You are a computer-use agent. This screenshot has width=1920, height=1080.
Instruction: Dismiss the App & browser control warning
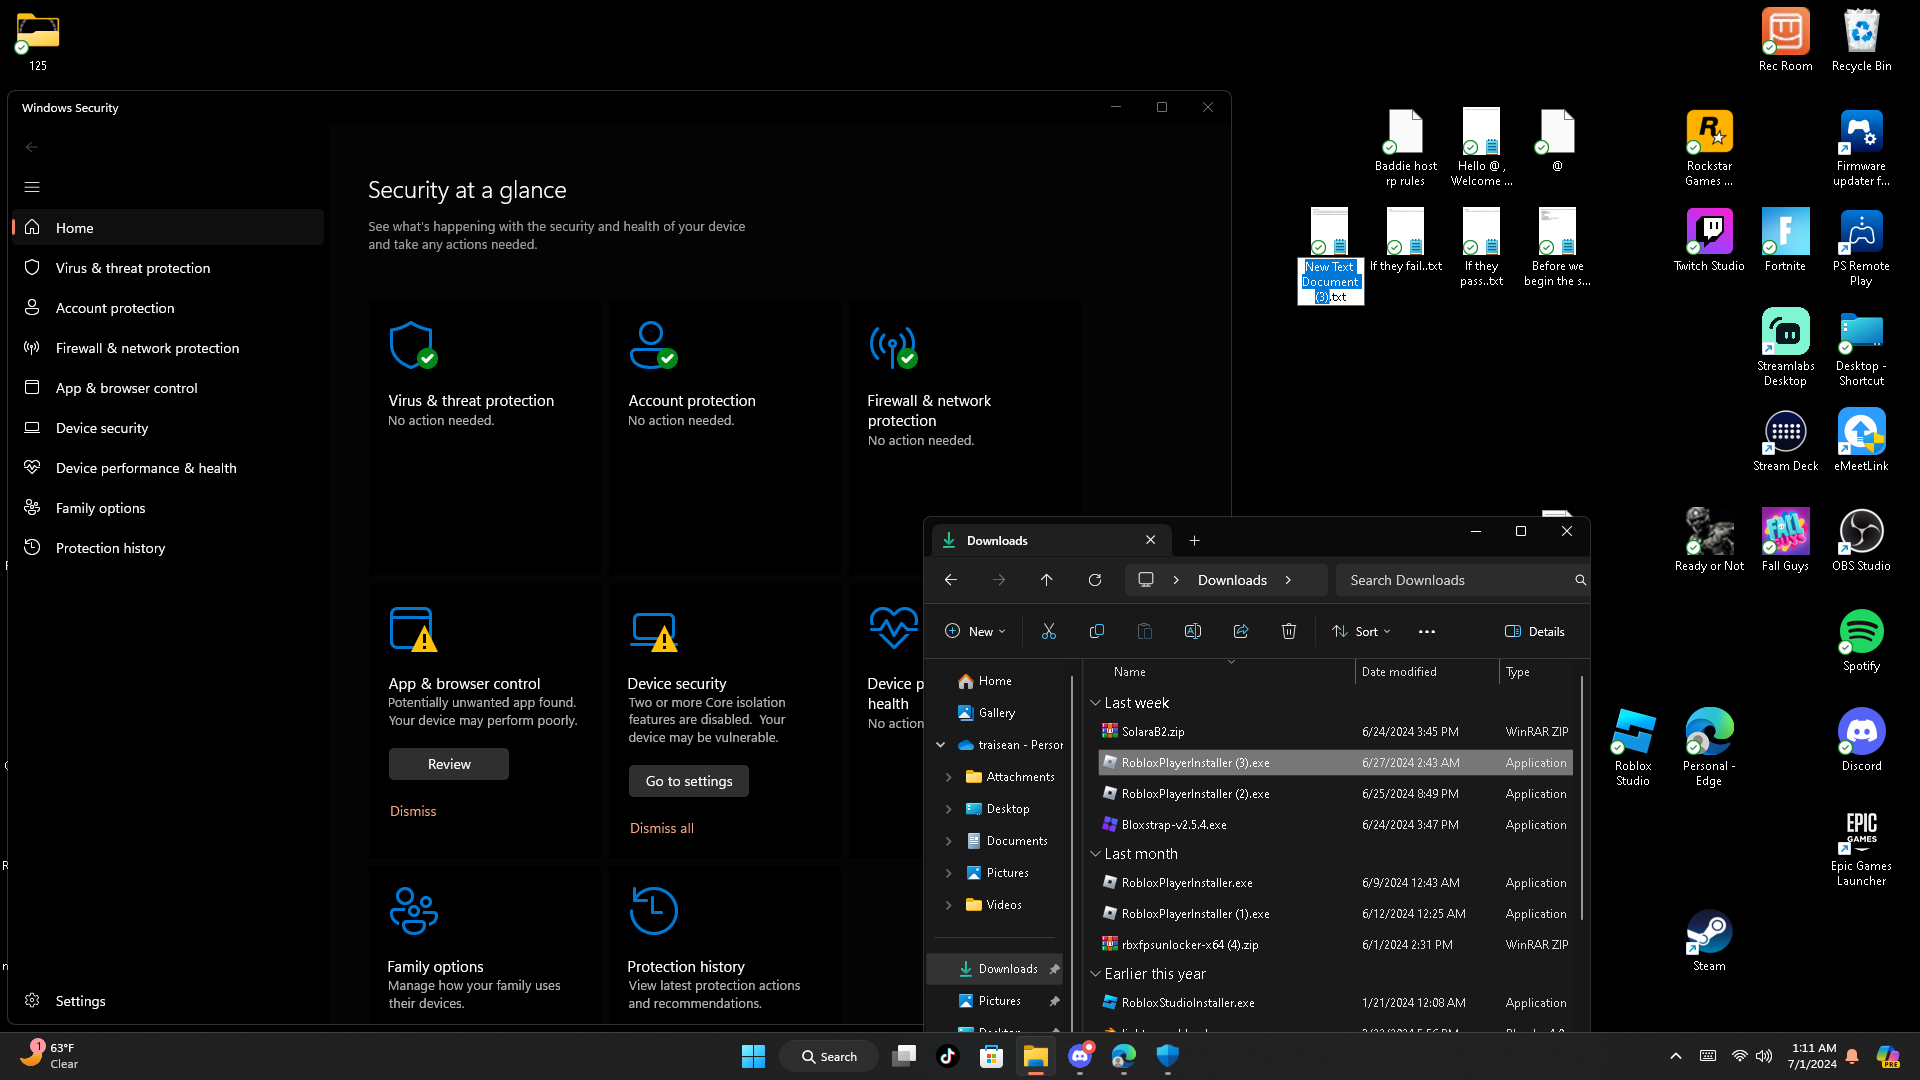tap(413, 811)
